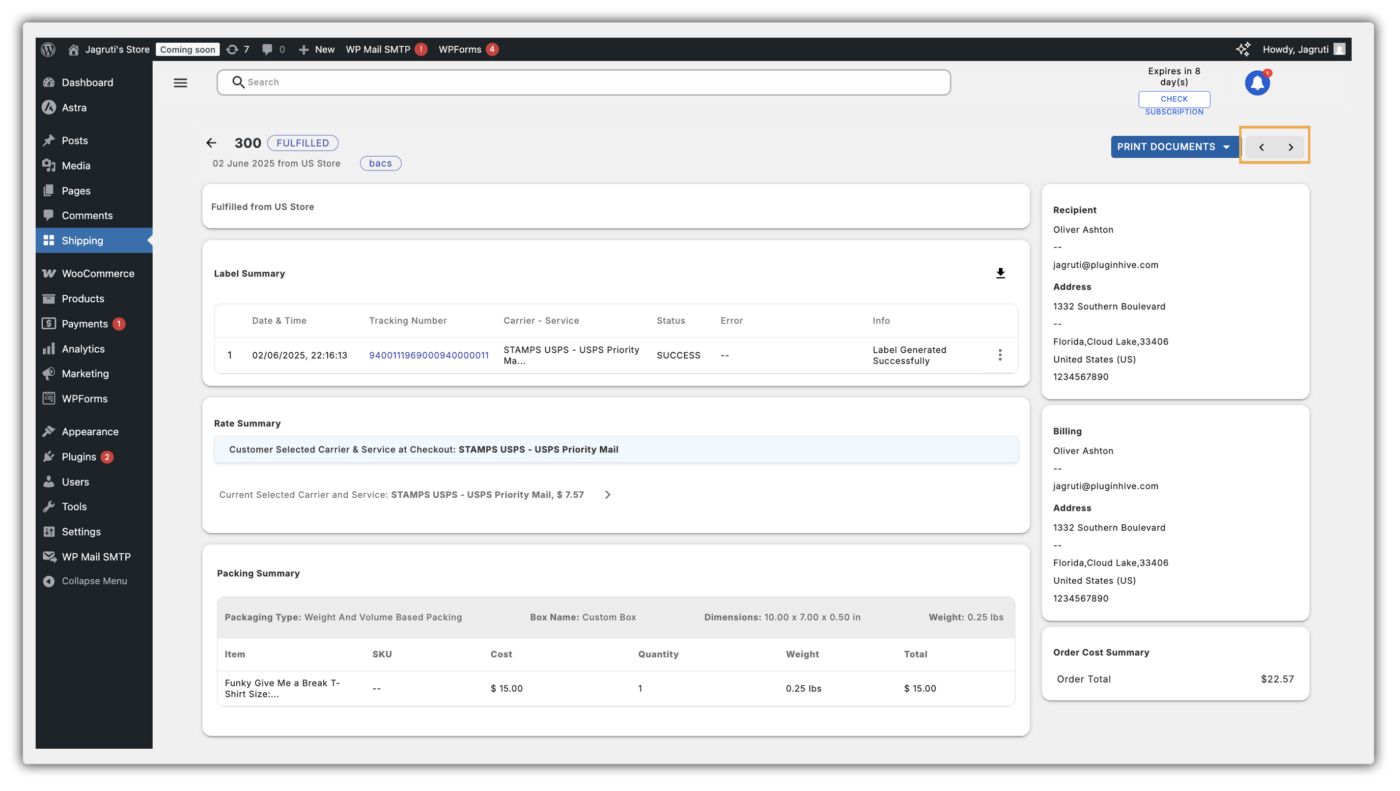The image size is (1400, 791).
Task: Go back using the arrow beside 300
Action: 211,143
